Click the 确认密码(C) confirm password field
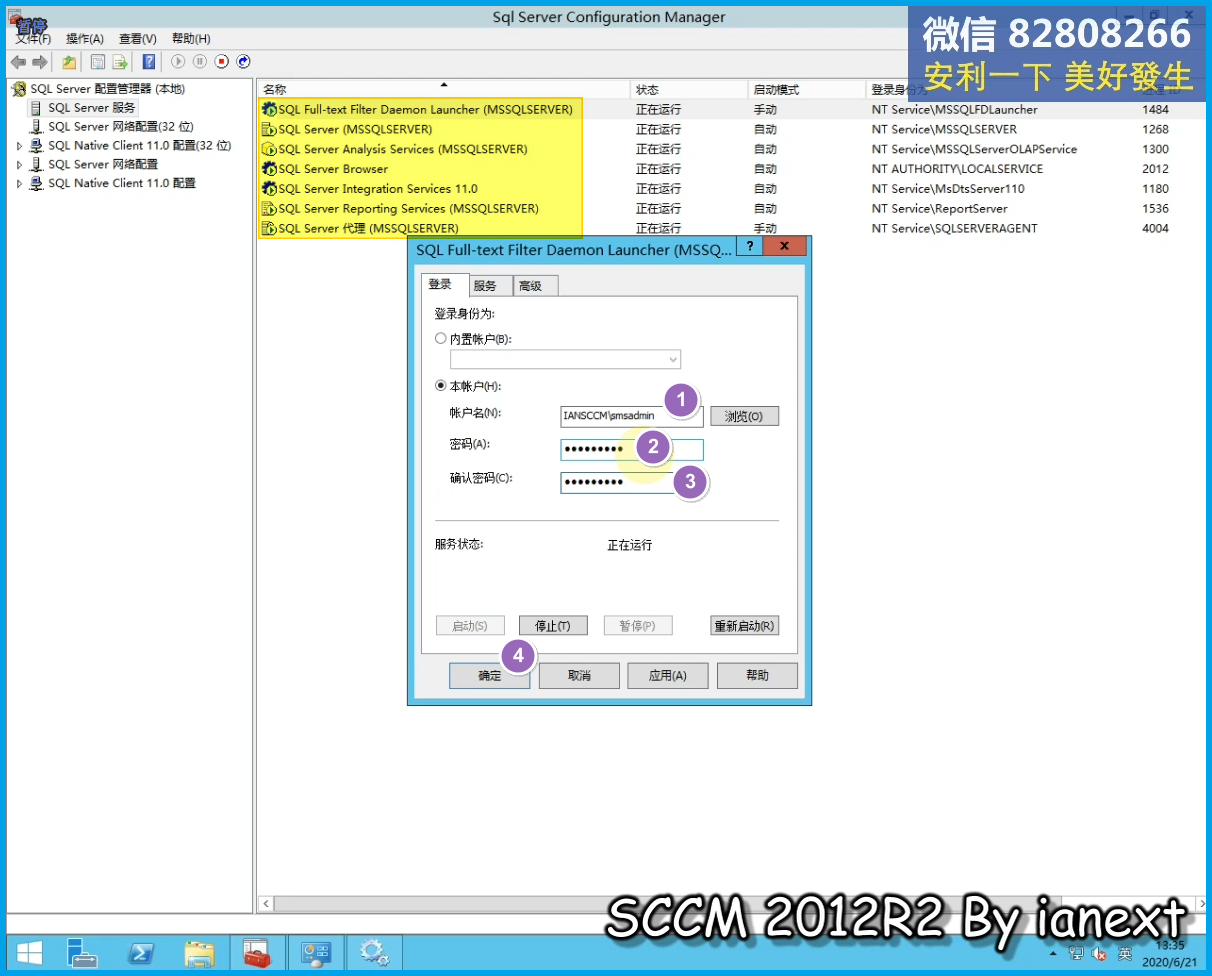Image resolution: width=1212 pixels, height=976 pixels. click(631, 483)
